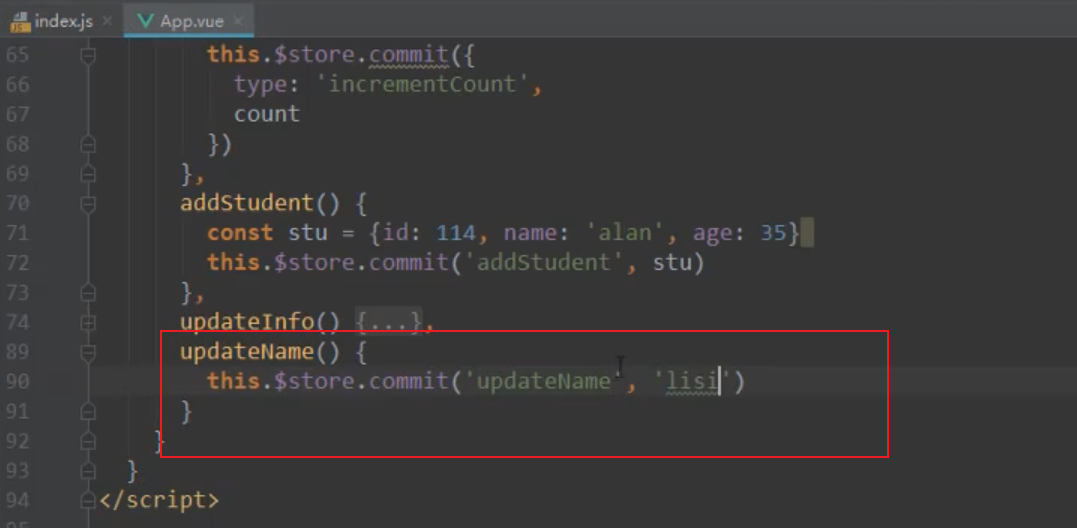This screenshot has height=528, width=1077.
Task: Close the index.js tab
Action: click(106, 21)
